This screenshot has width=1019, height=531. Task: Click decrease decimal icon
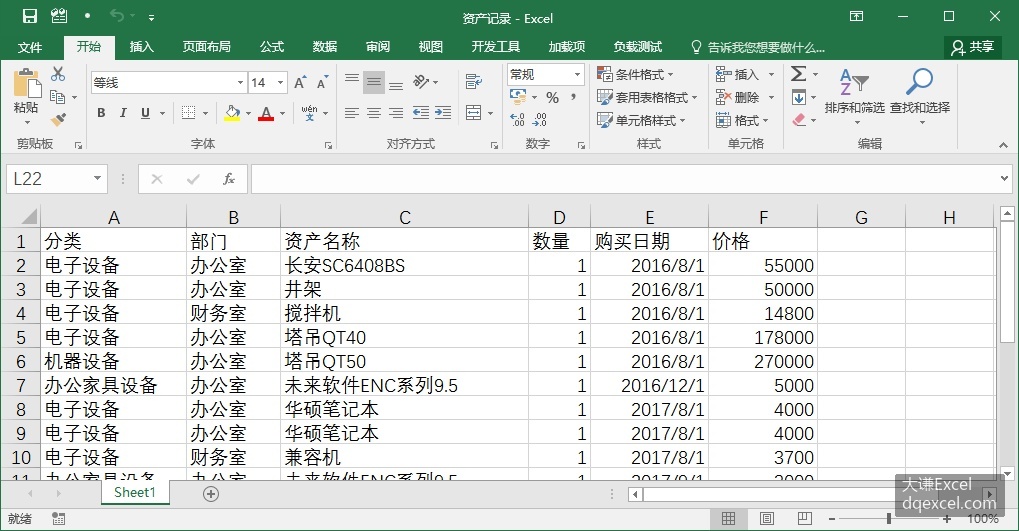tap(539, 120)
